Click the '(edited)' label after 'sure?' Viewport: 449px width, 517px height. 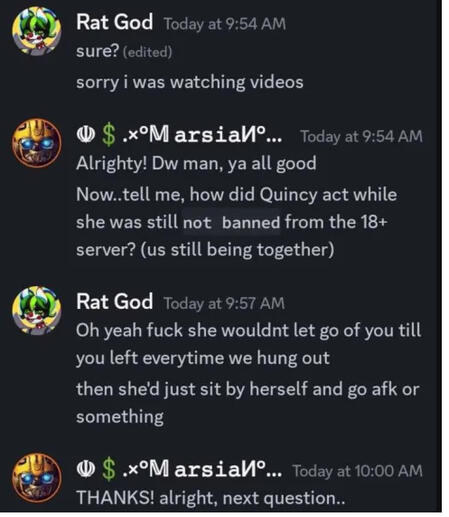(x=147, y=52)
